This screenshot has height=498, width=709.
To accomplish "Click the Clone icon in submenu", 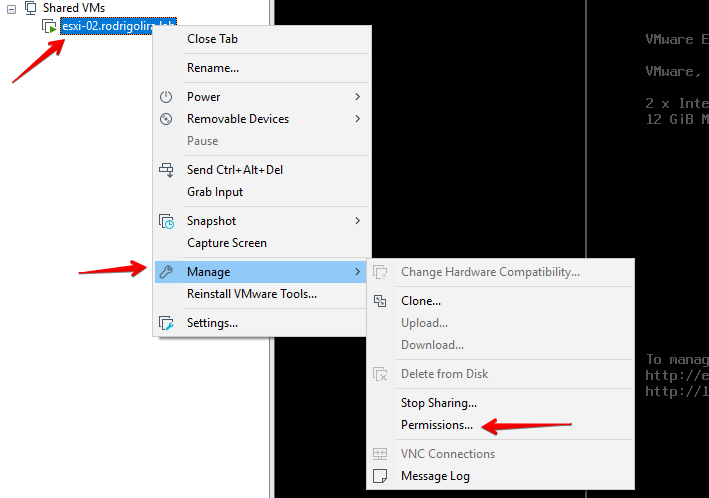I will tap(380, 301).
